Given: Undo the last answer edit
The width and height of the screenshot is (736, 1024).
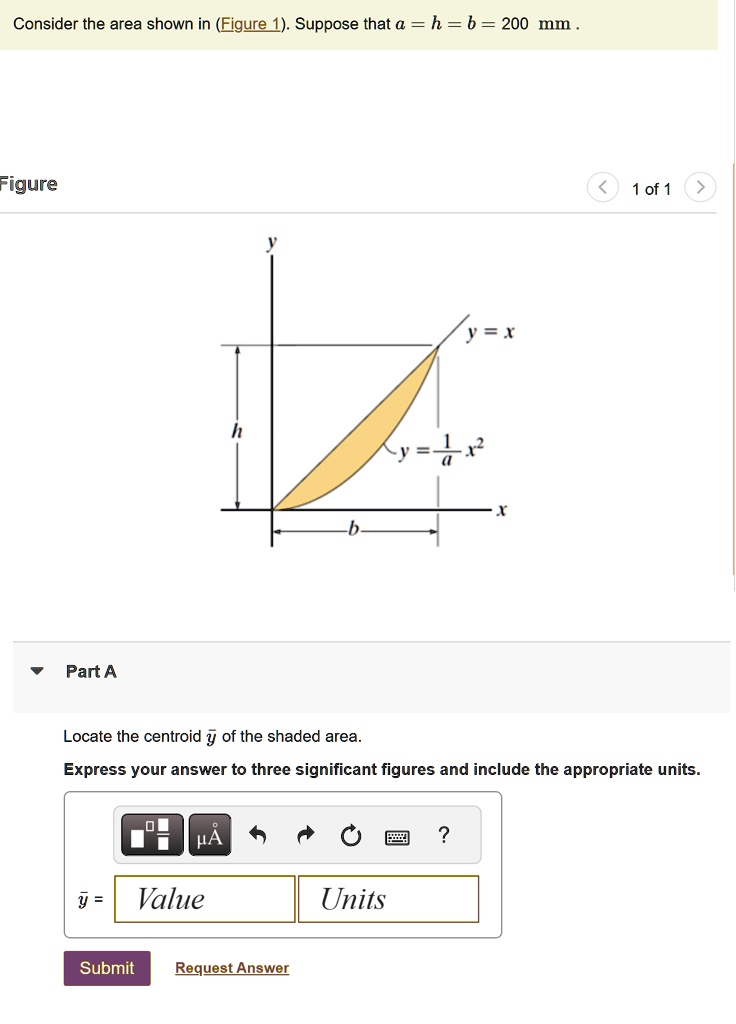Looking at the screenshot, I should [x=258, y=834].
